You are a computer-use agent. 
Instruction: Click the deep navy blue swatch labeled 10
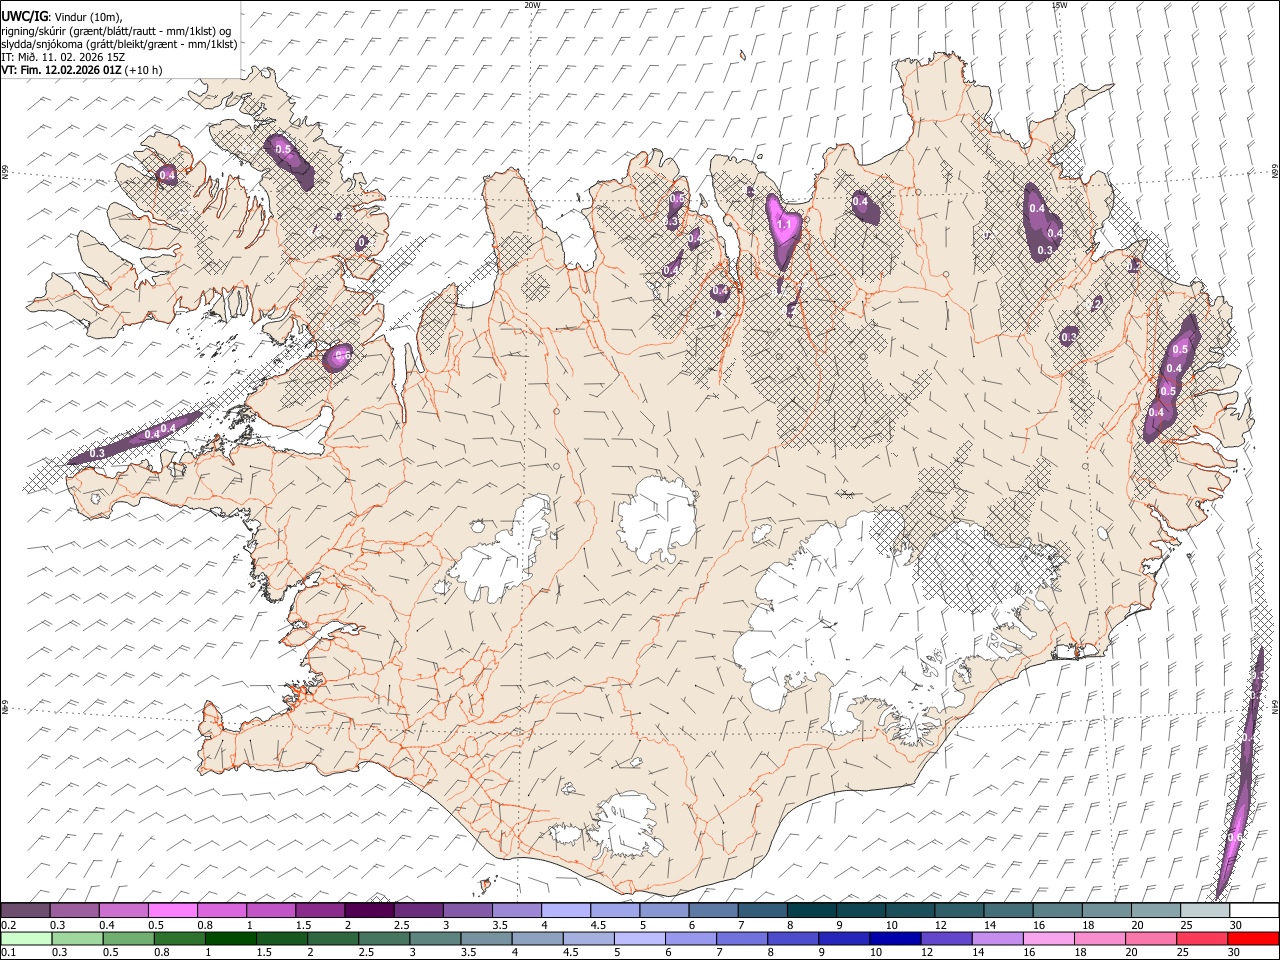pos(896,939)
